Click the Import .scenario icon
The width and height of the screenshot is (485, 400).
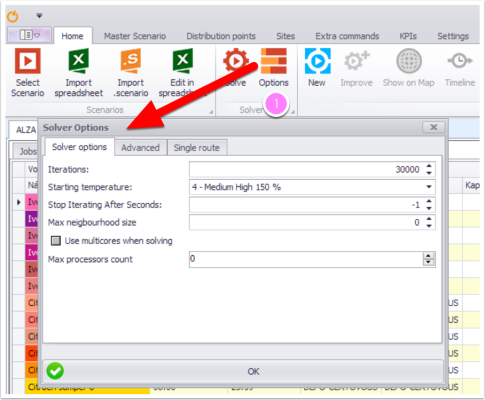pos(130,61)
